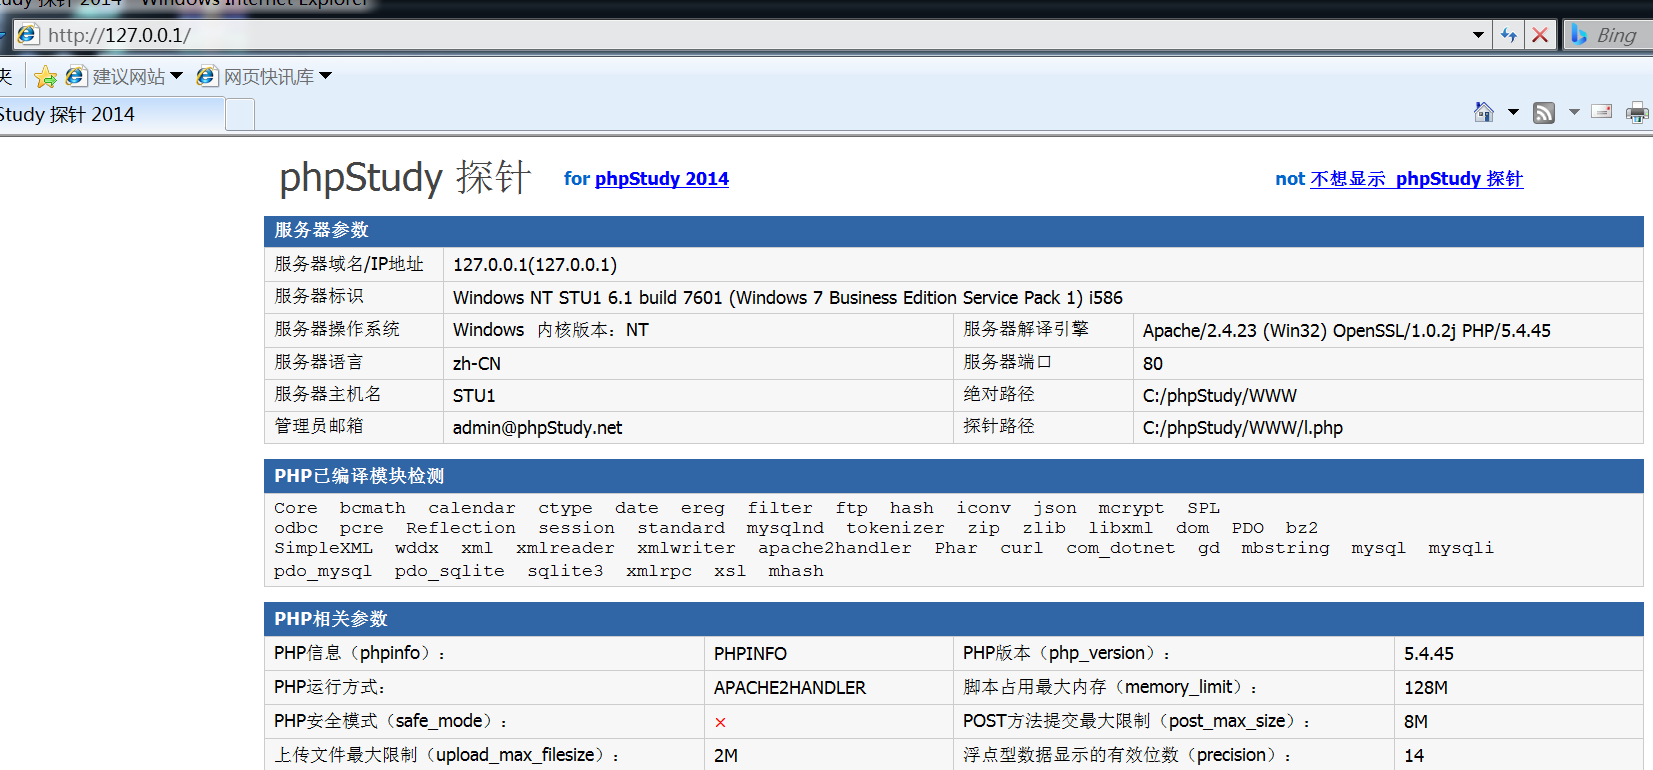Screen dimensions: 1653x770
Task: Select the 'Study 探针 2014' tab
Action: (110, 114)
